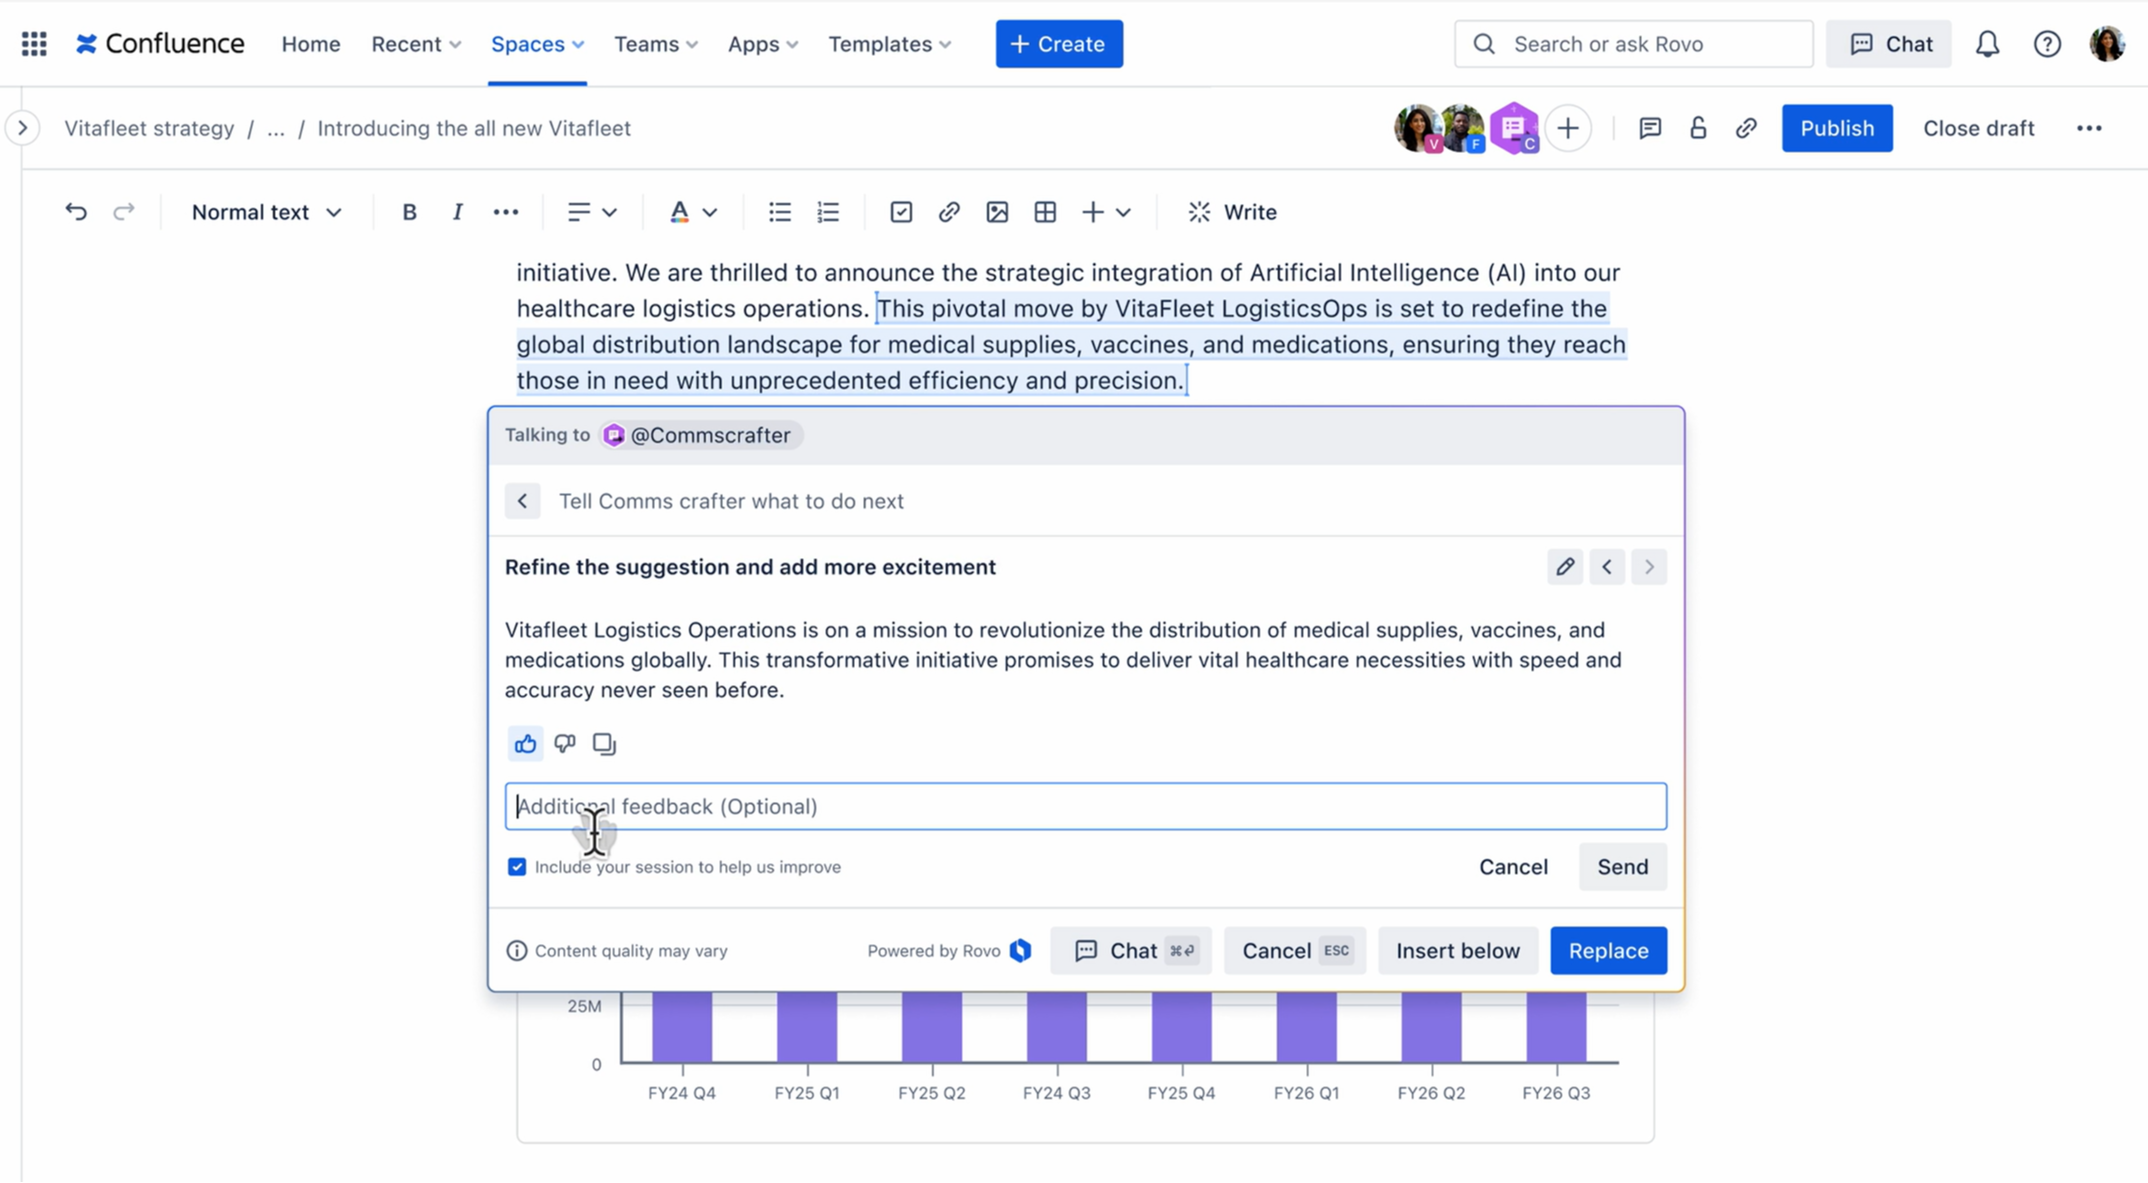Copy the page link icon

(1747, 128)
